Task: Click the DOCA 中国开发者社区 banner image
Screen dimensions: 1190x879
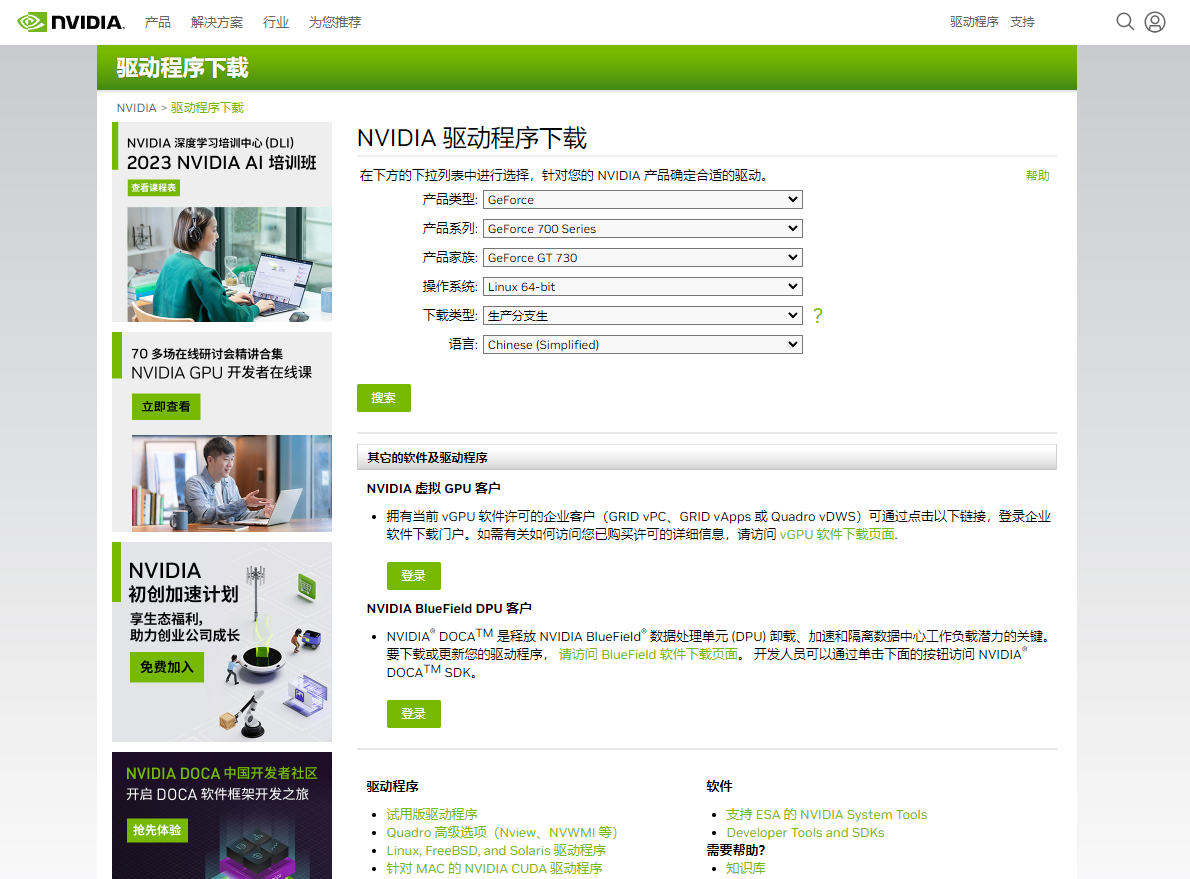Action: tap(222, 815)
